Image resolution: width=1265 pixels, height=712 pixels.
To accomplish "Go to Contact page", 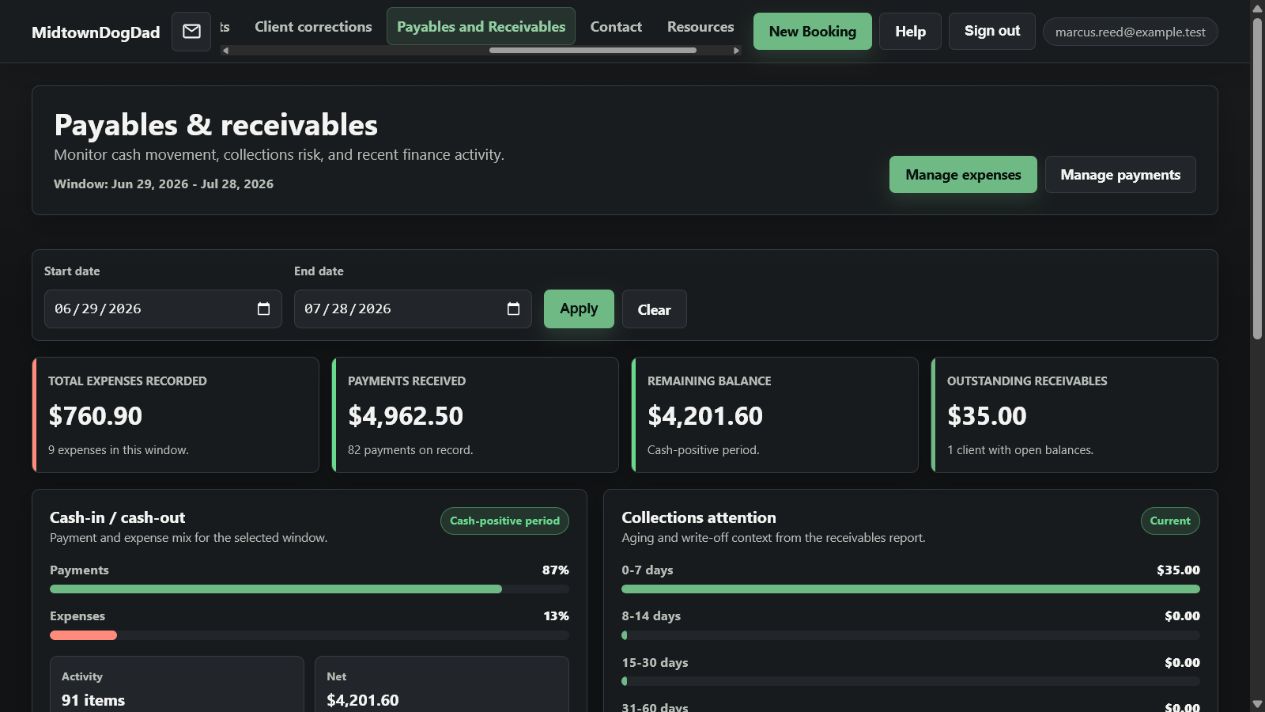I will (616, 27).
